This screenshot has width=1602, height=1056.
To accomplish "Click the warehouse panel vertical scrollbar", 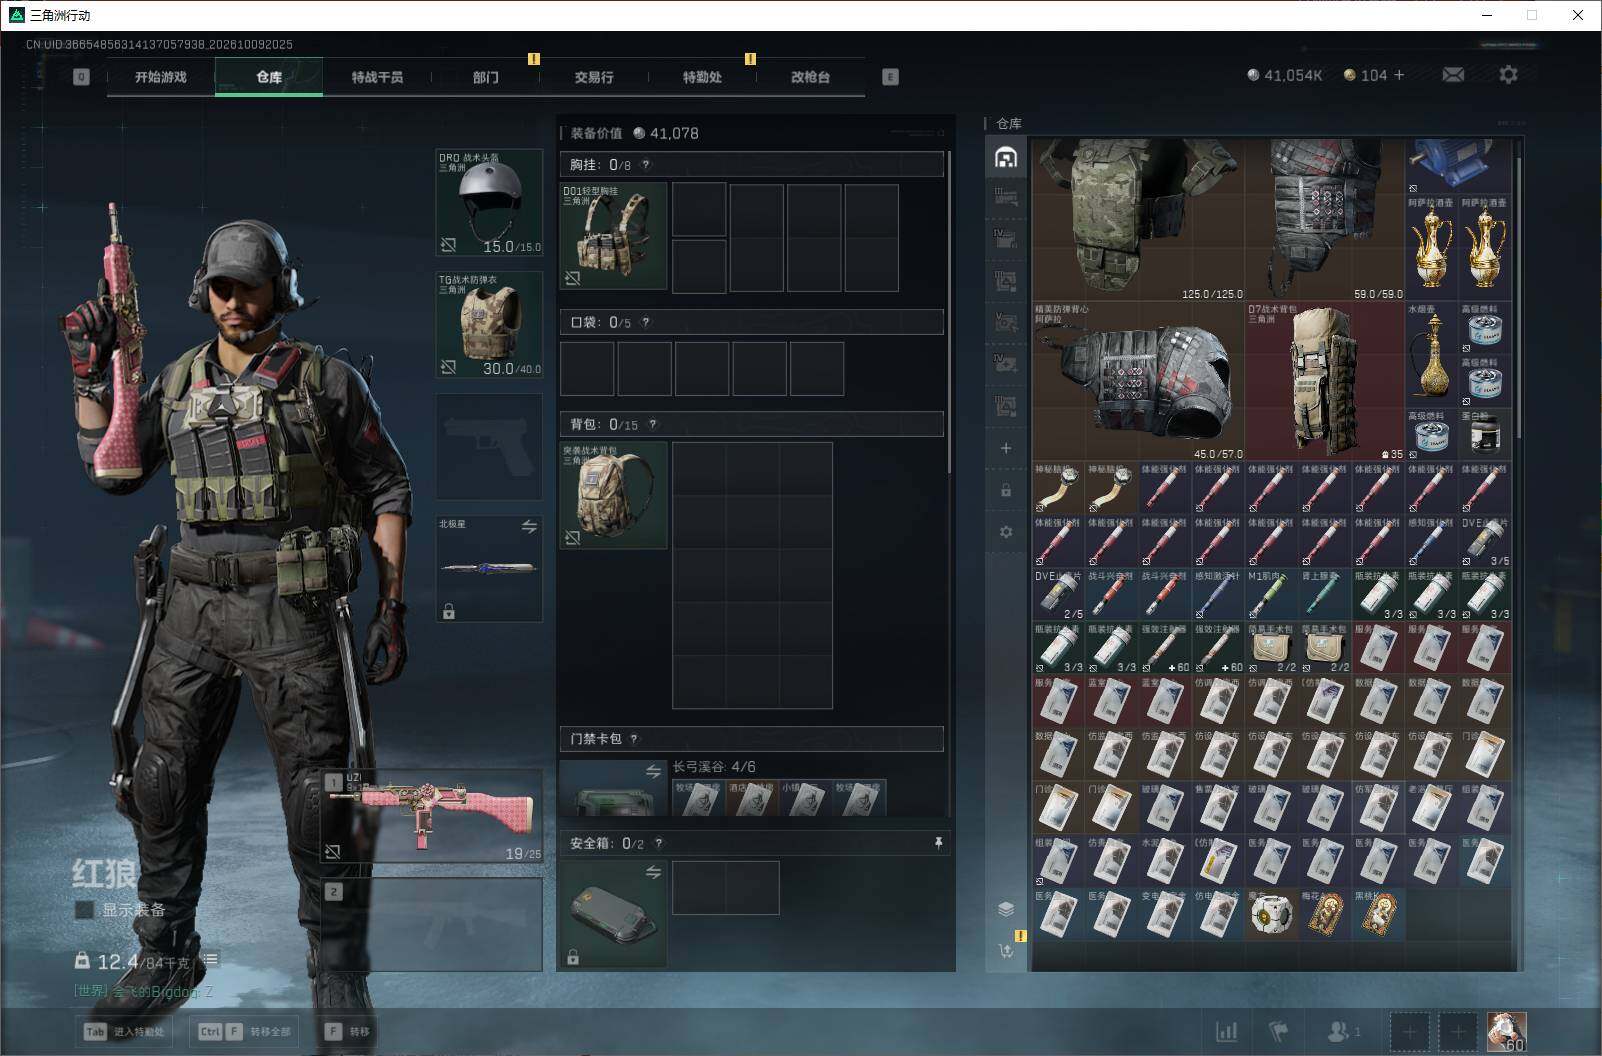I will 1520,290.
